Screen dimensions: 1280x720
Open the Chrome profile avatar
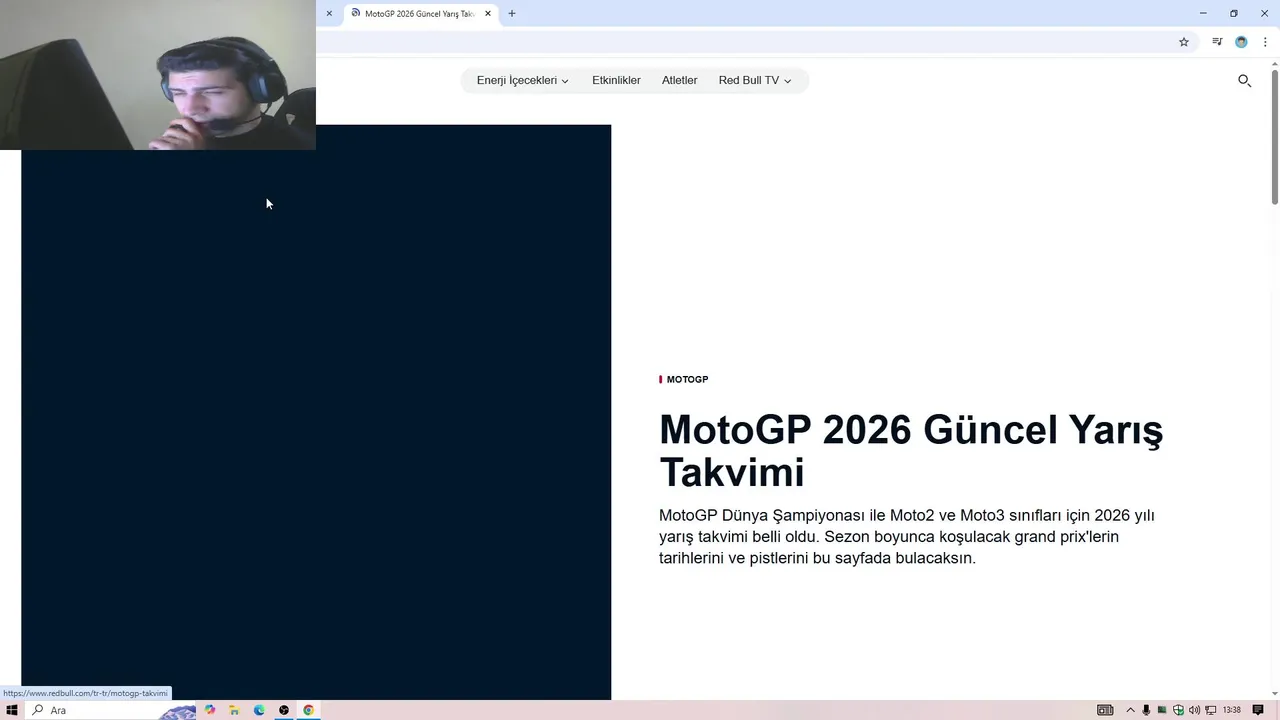(x=1241, y=42)
